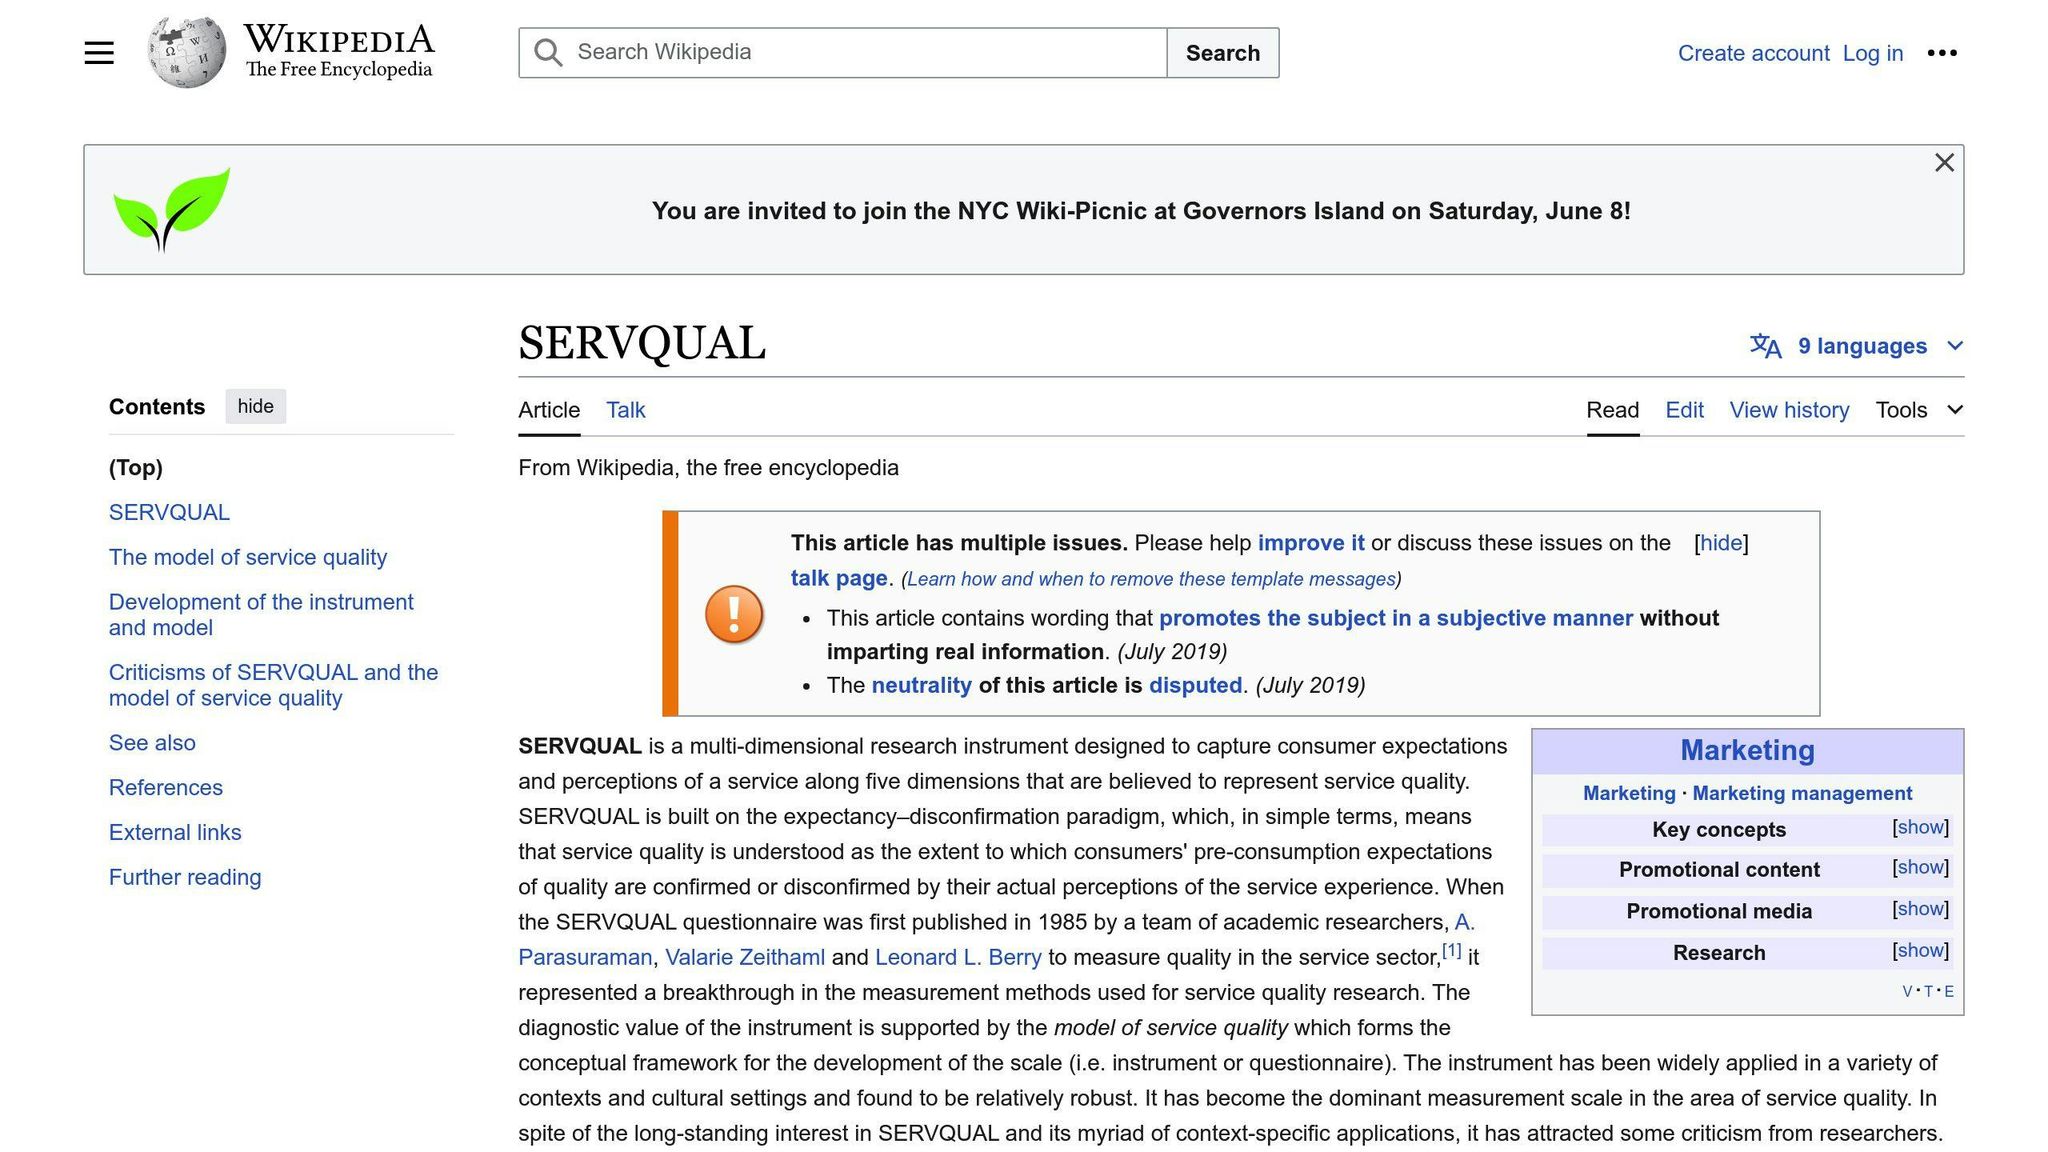The width and height of the screenshot is (2048, 1152).
Task: Switch to the Talk tab
Action: [x=626, y=410]
